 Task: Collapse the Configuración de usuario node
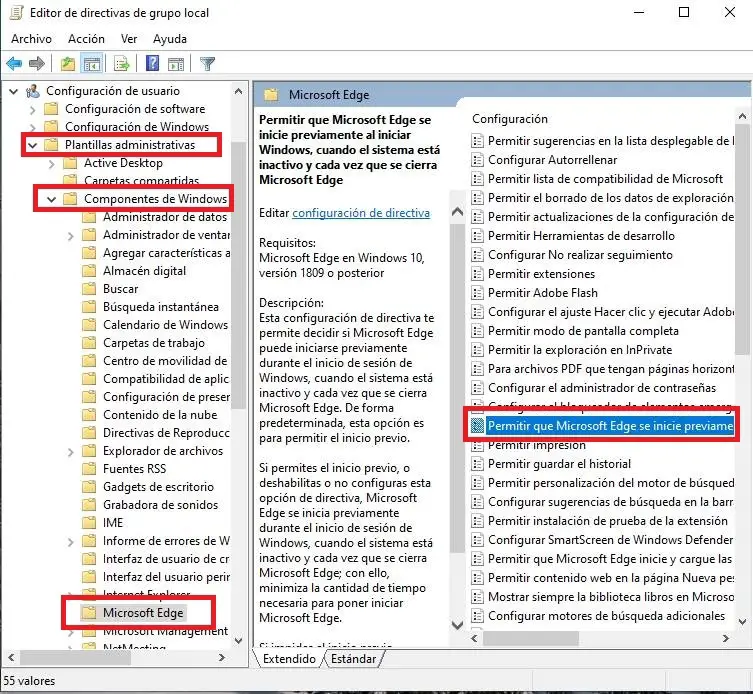14,91
